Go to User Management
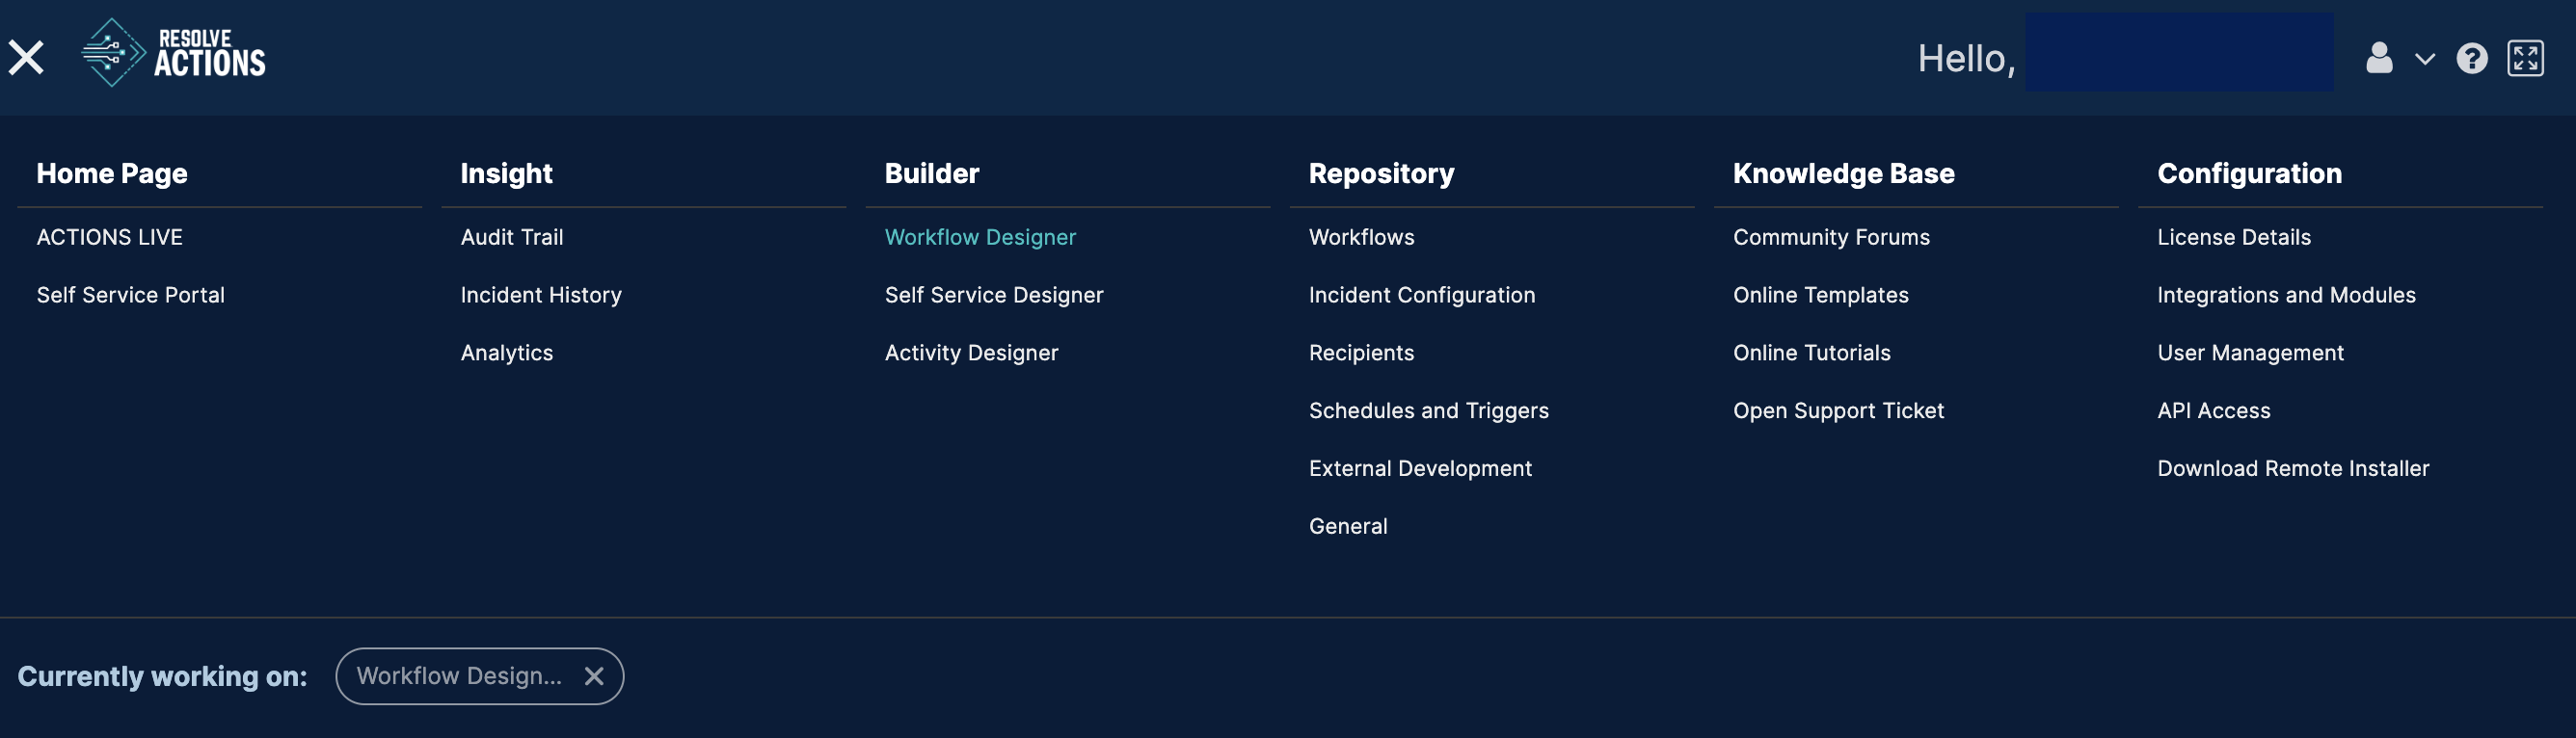The height and width of the screenshot is (738, 2576). point(2250,353)
